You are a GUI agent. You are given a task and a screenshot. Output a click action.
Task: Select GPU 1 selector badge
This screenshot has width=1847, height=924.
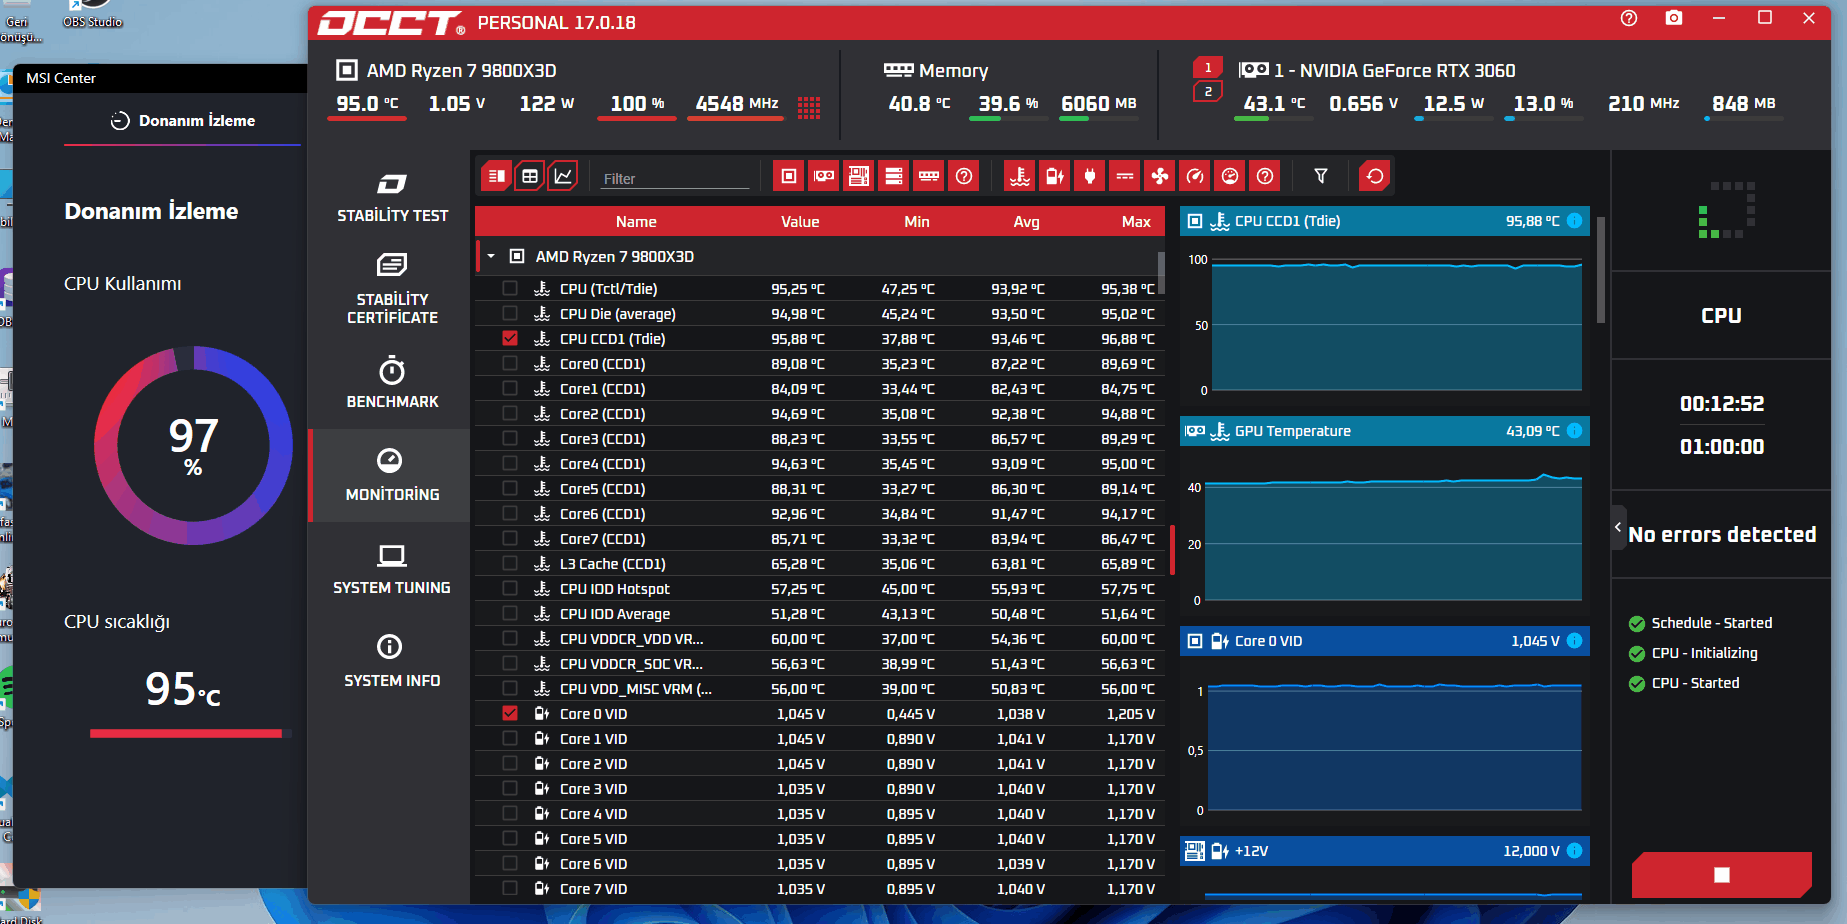tap(1208, 68)
